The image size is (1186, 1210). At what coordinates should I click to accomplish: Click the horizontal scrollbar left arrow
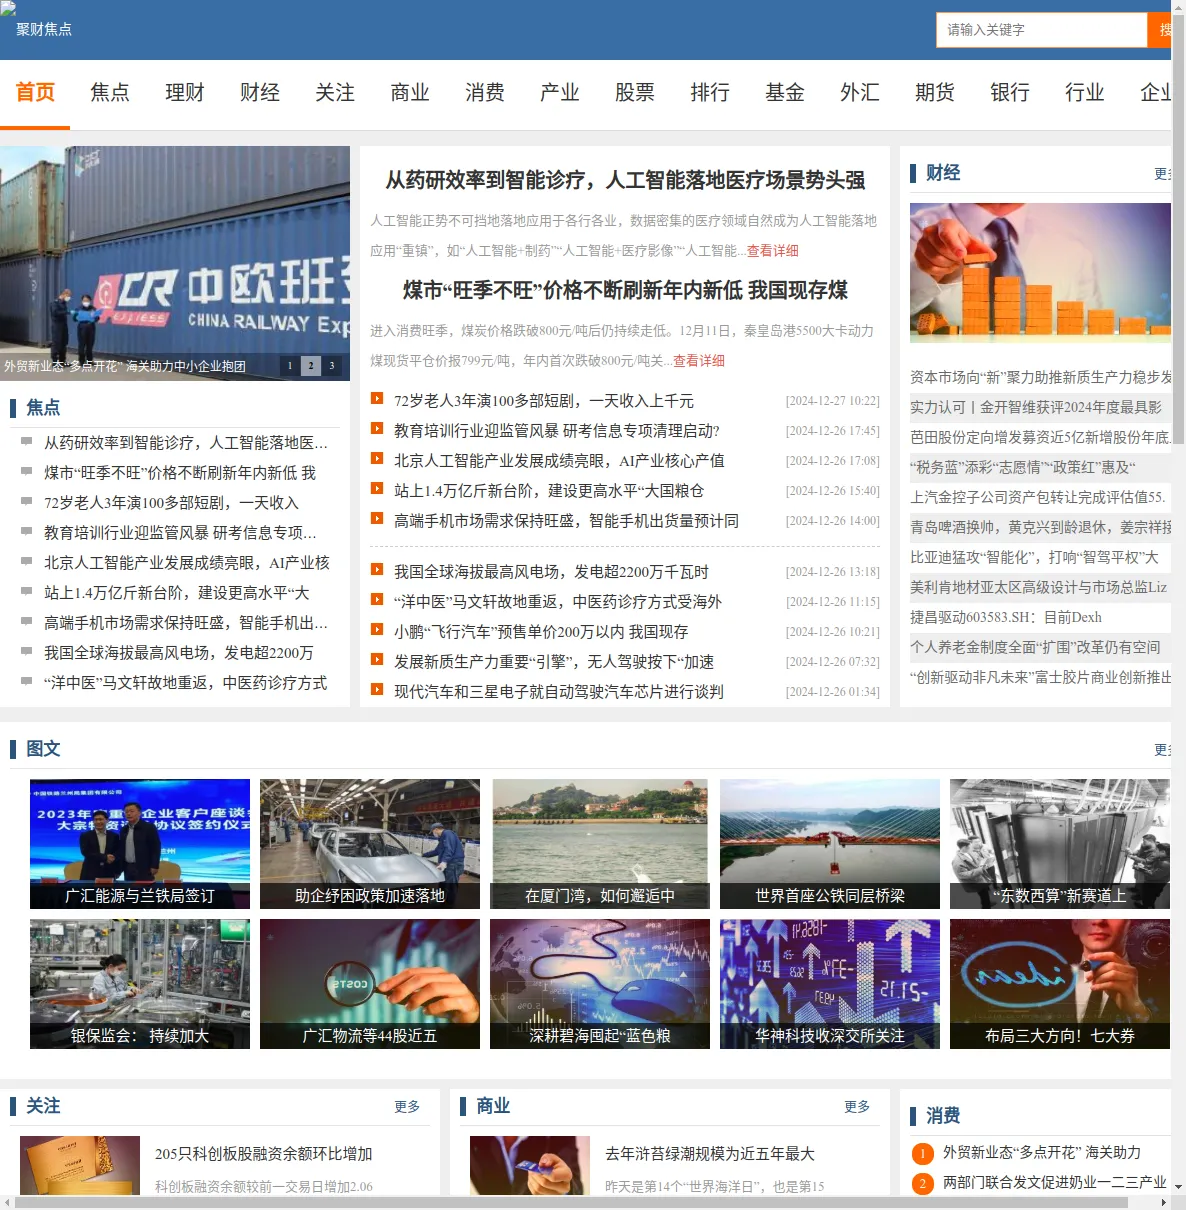pyautogui.click(x=7, y=1203)
